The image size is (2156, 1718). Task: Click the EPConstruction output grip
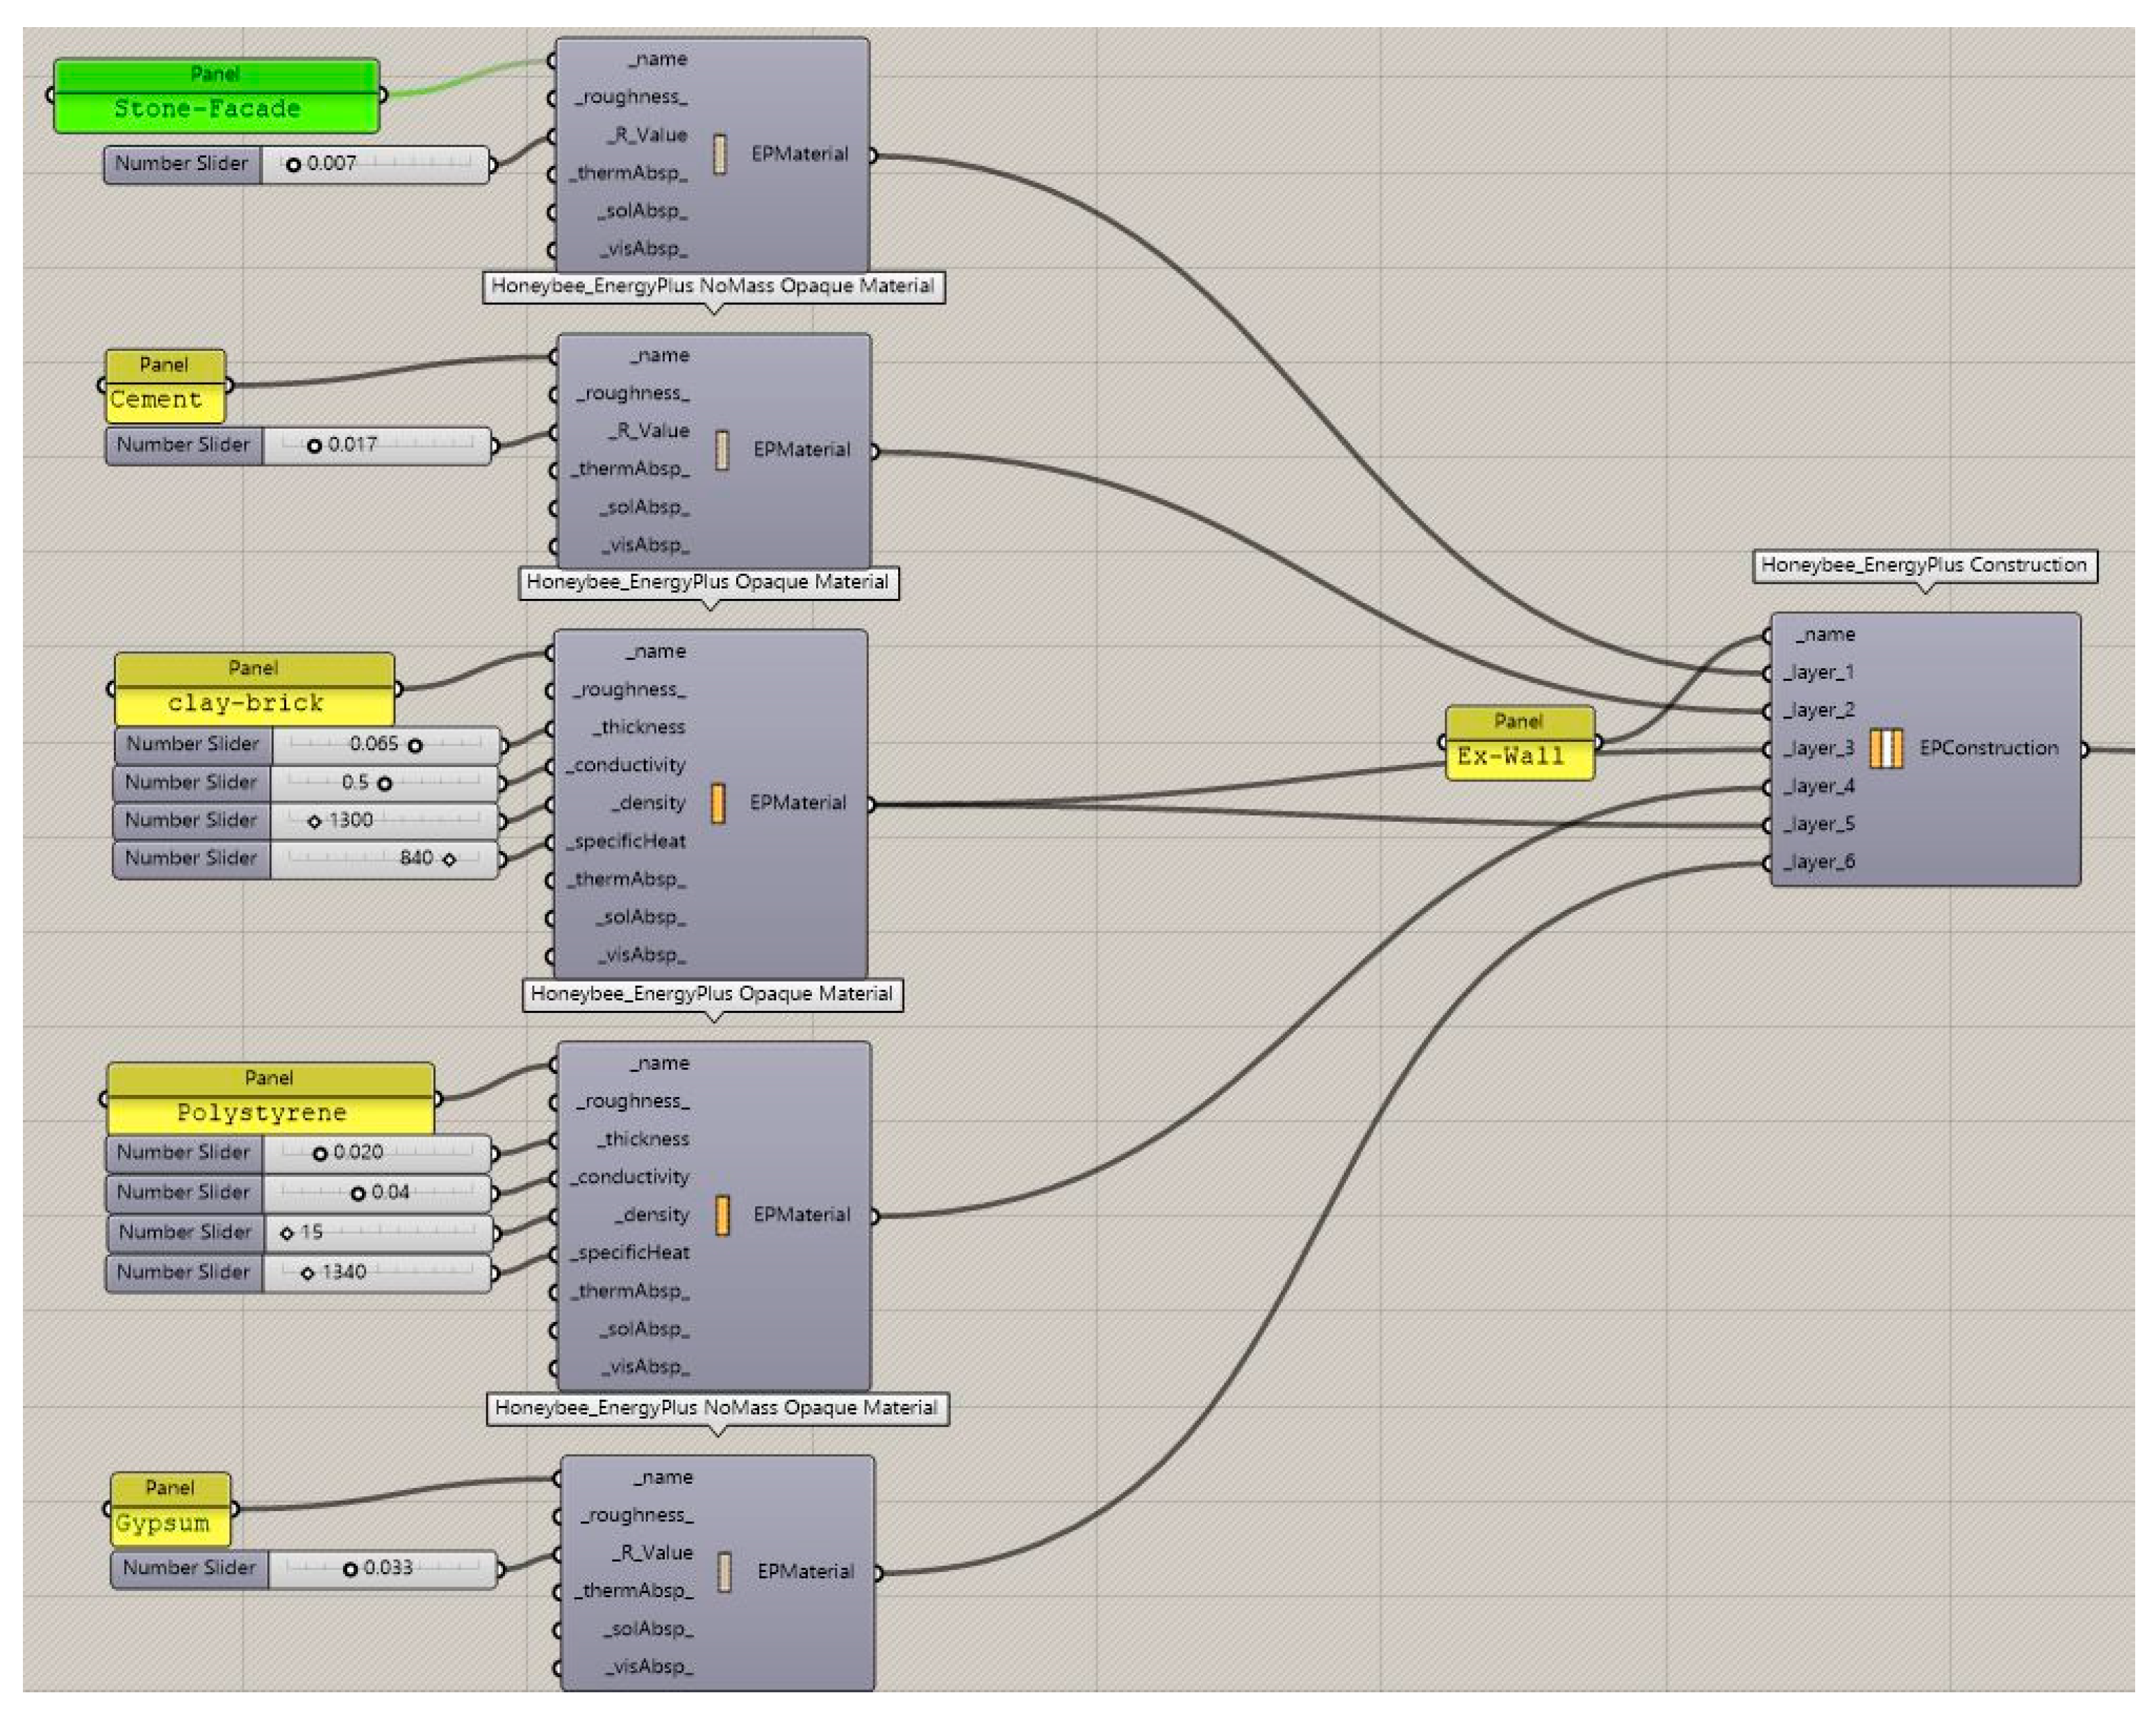point(2084,749)
